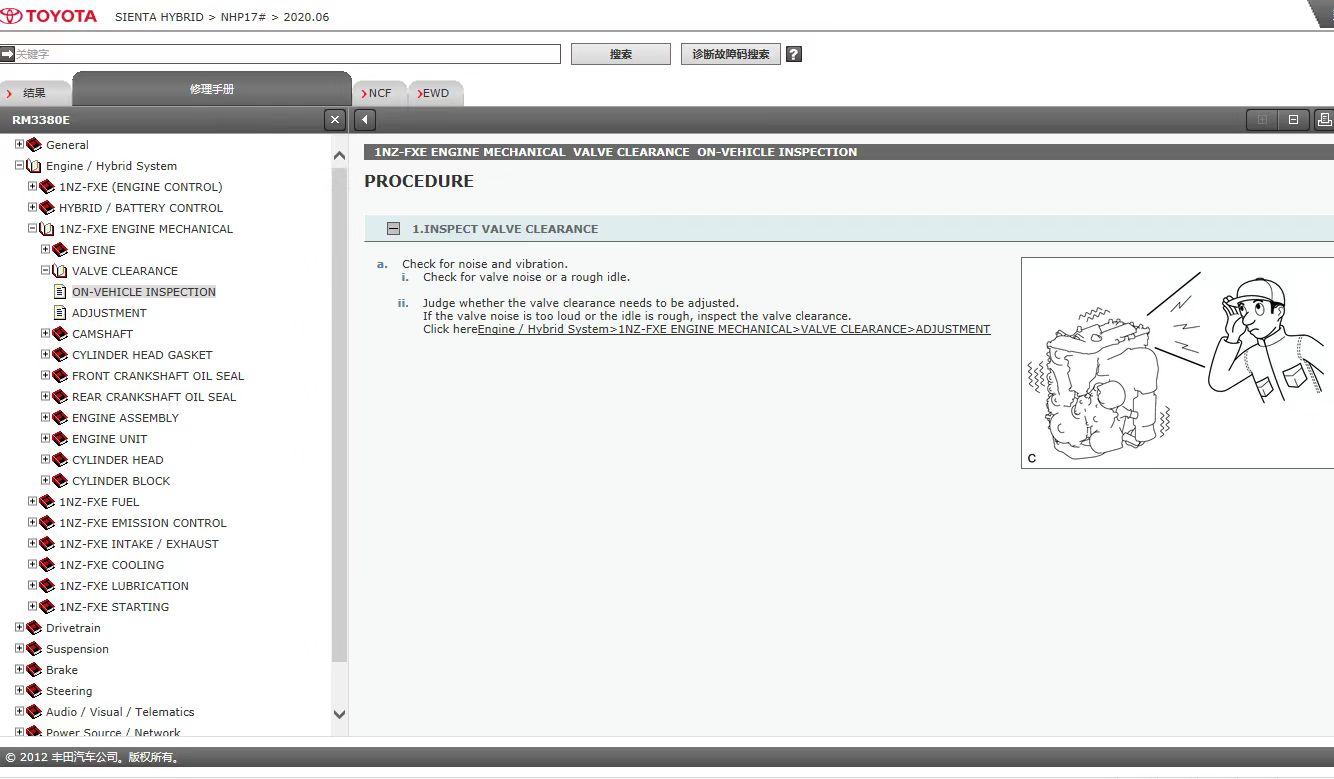Switch to the 结果 tab
Viewport: 1334px width, 779px height.
(x=35, y=93)
